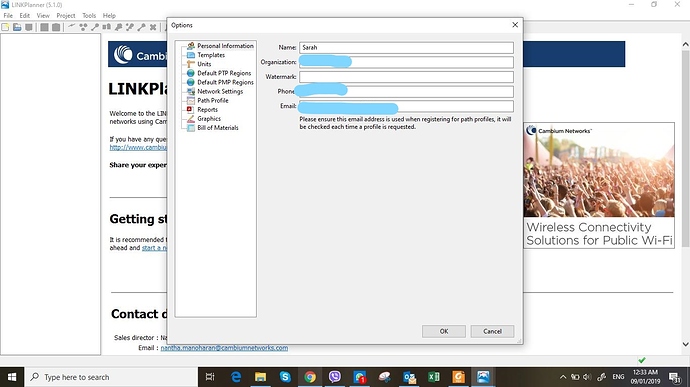Open the Project menu
Image resolution: width=690 pixels, height=387 pixels.
click(x=66, y=15)
